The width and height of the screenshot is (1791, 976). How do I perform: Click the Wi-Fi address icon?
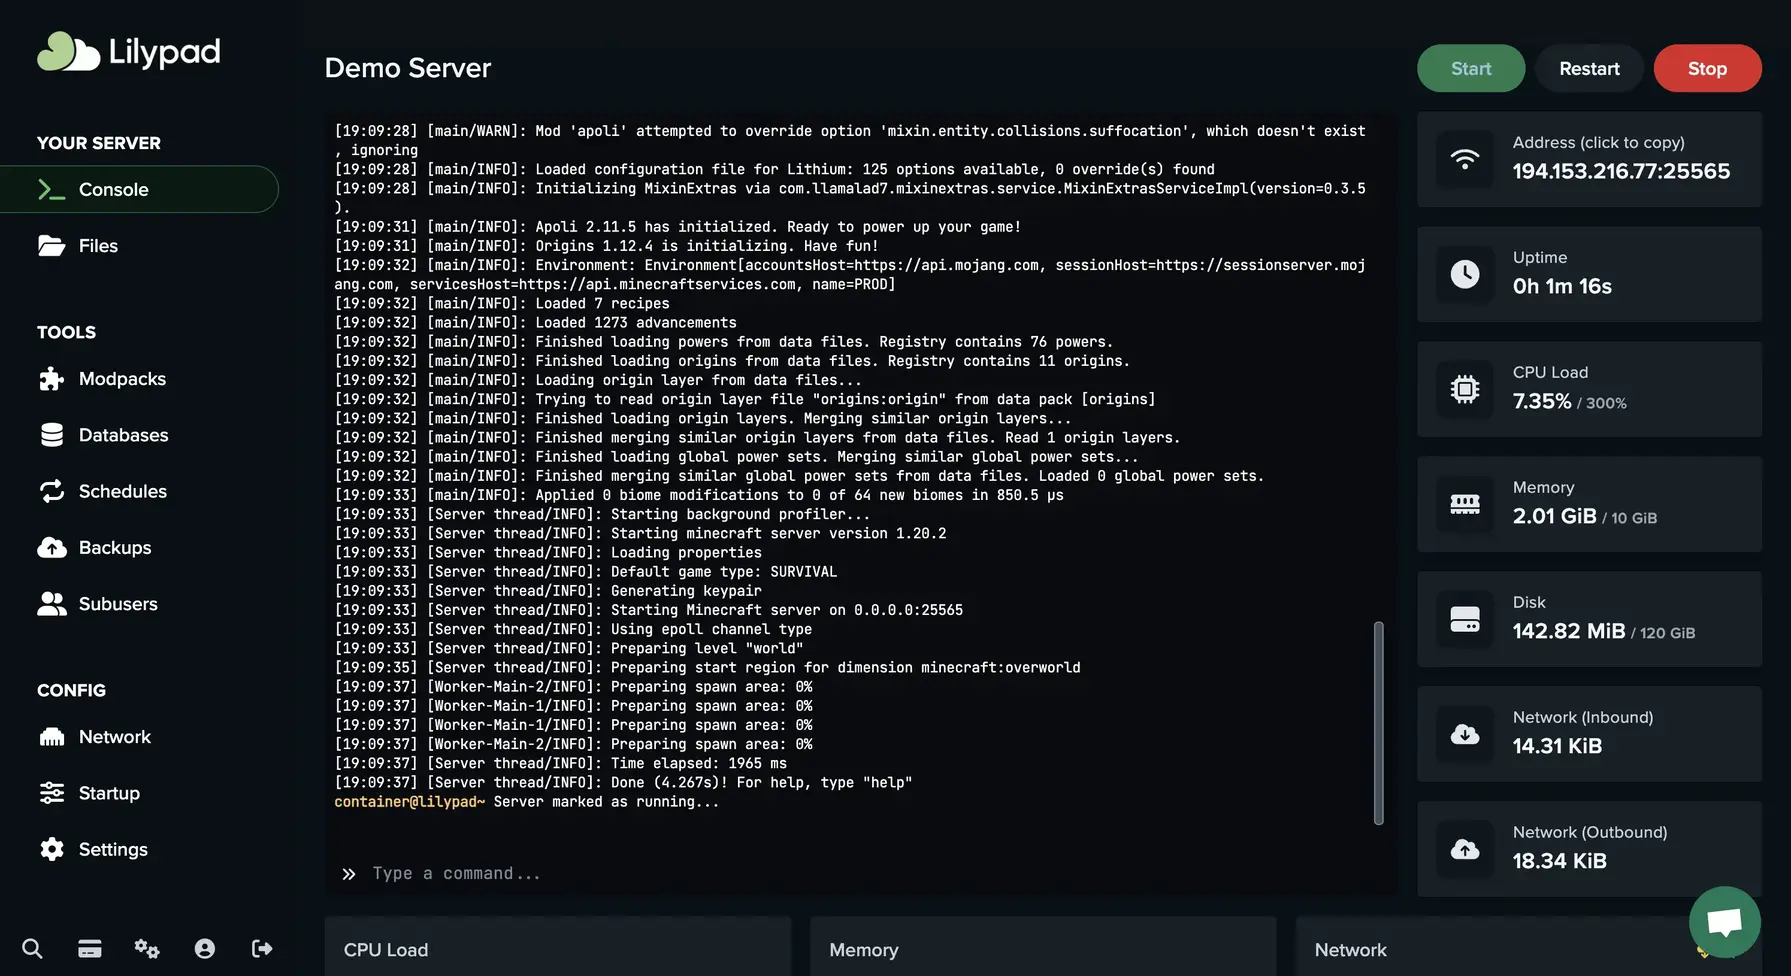[1464, 159]
